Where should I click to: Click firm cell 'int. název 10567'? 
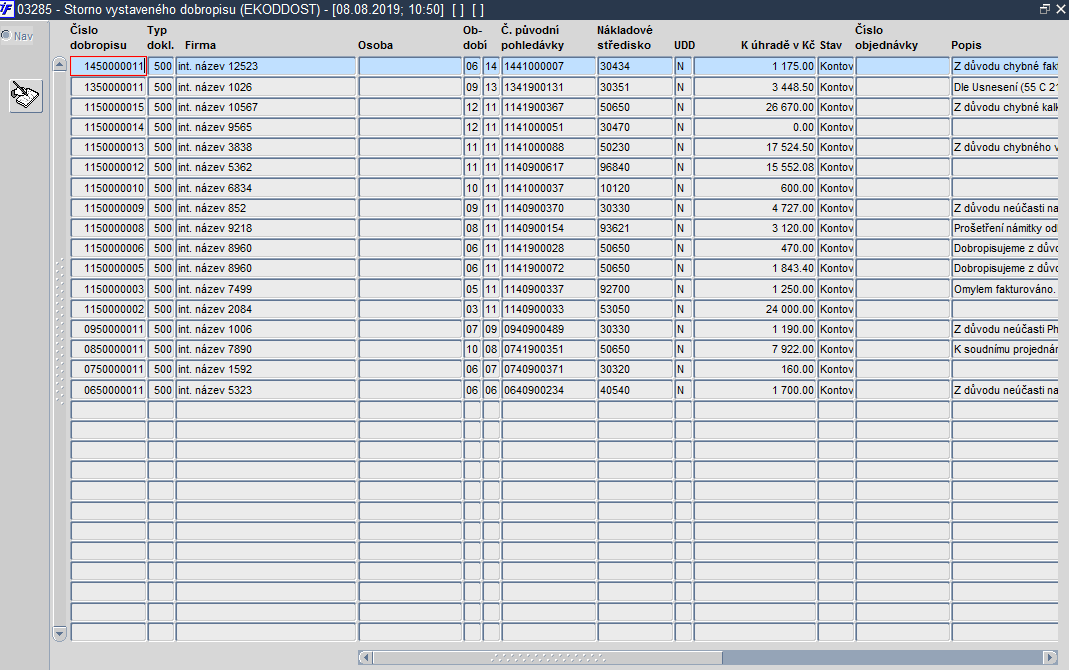point(266,107)
